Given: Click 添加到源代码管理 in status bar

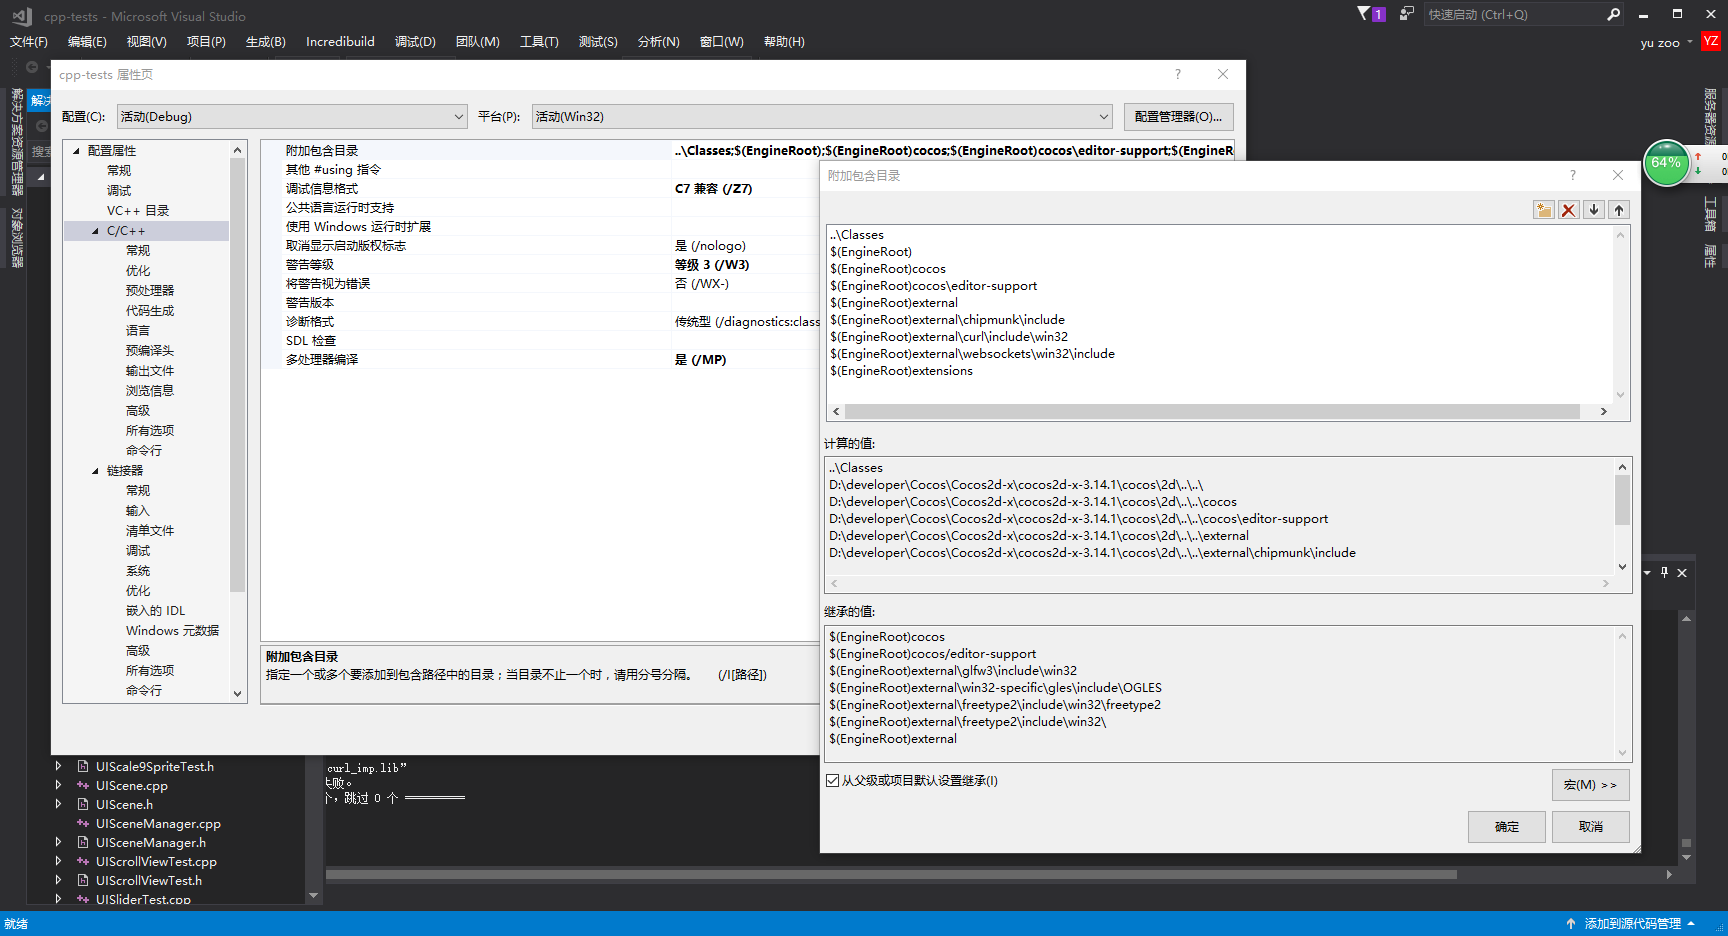Looking at the screenshot, I should (1632, 924).
